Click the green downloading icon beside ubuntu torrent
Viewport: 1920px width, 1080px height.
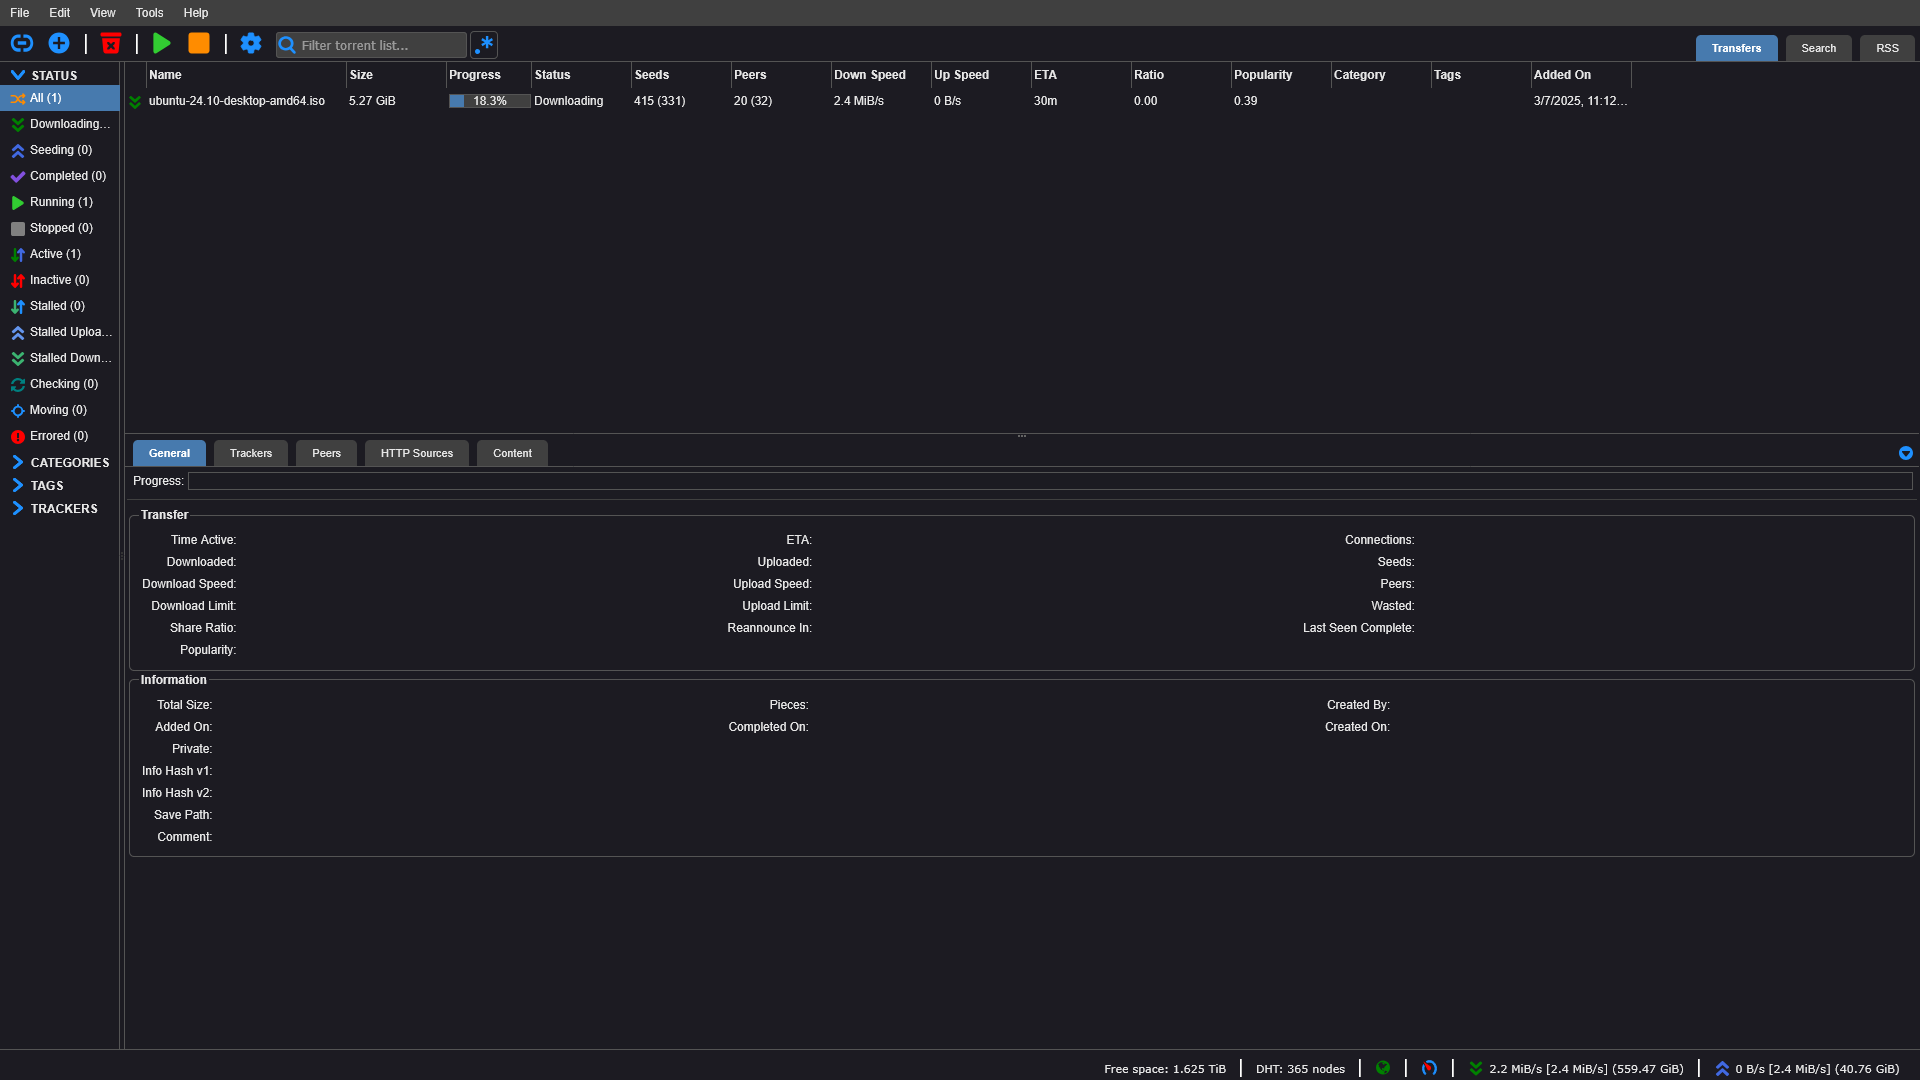(135, 101)
